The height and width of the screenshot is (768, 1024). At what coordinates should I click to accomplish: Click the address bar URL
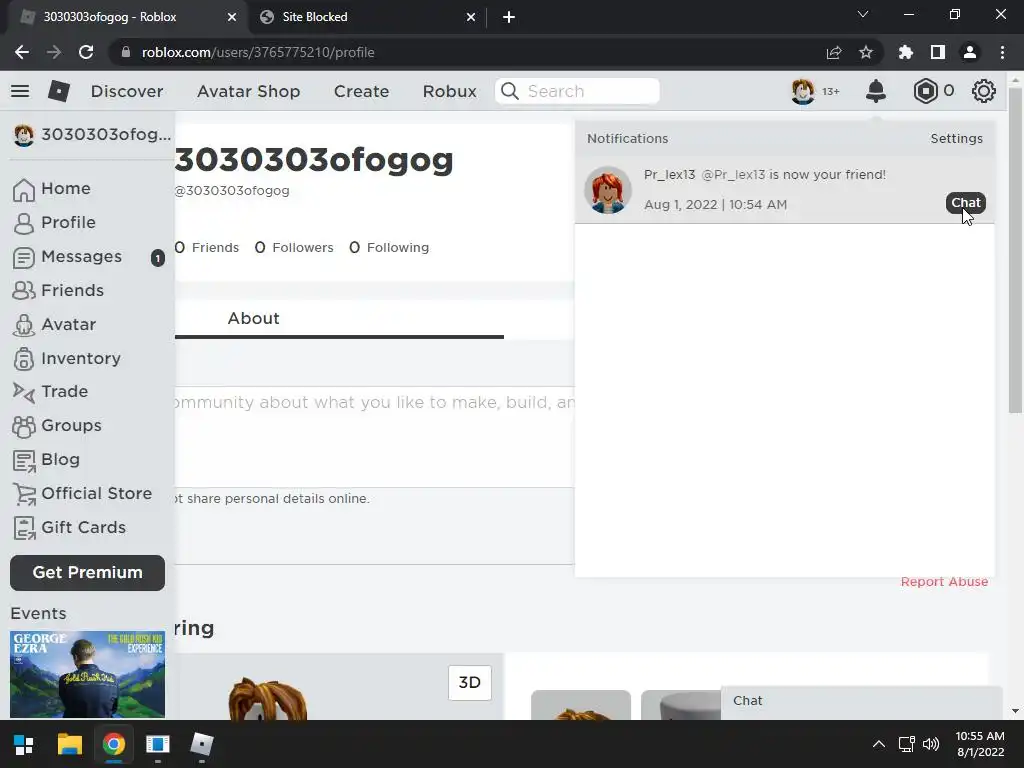258,52
